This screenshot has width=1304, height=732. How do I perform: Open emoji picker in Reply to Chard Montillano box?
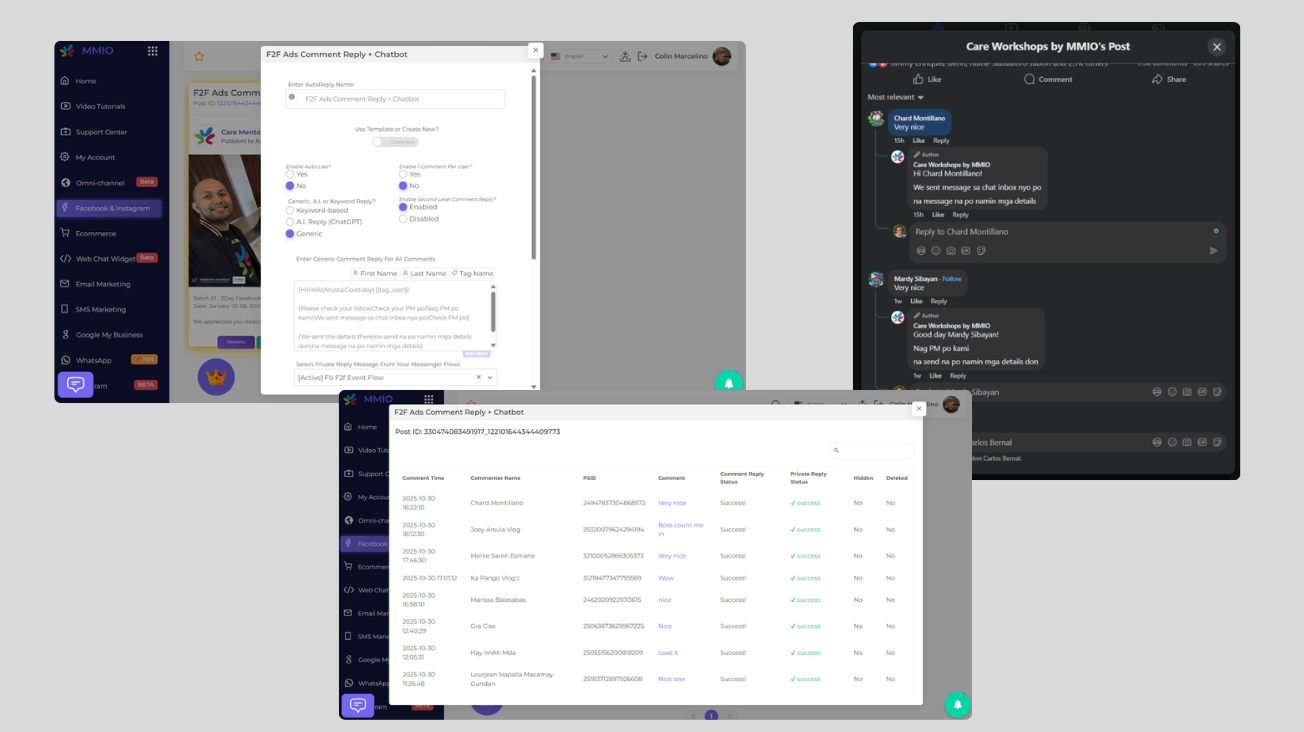[x=936, y=251]
